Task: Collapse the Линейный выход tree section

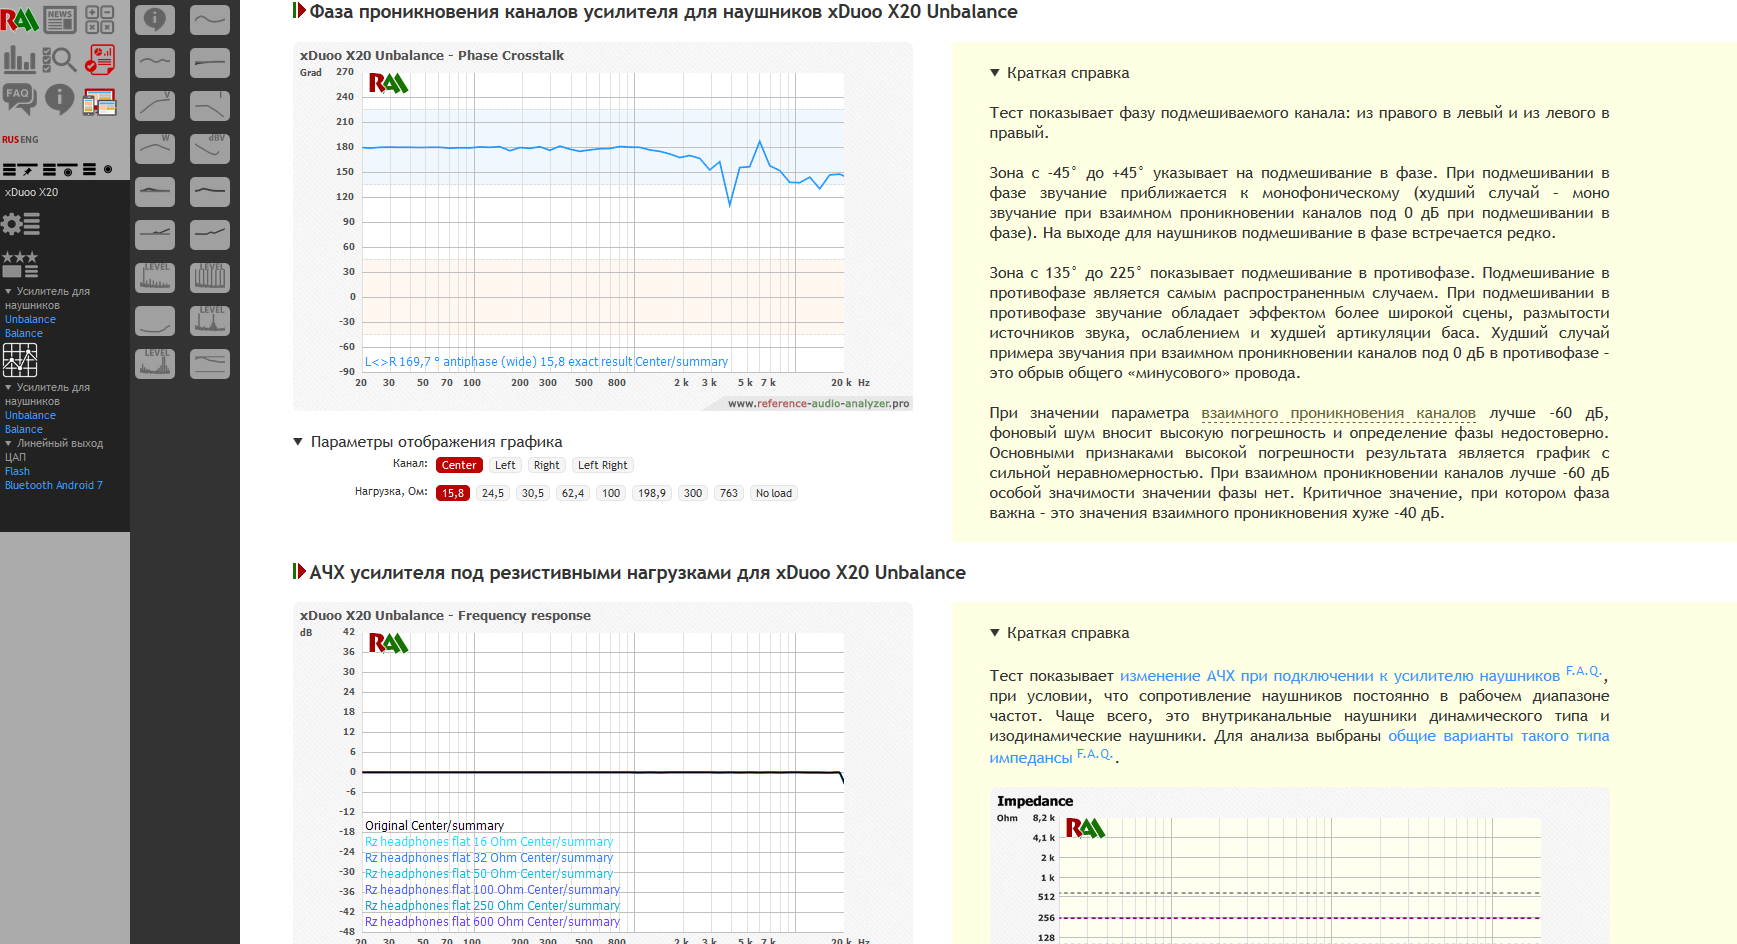Action: tap(9, 443)
